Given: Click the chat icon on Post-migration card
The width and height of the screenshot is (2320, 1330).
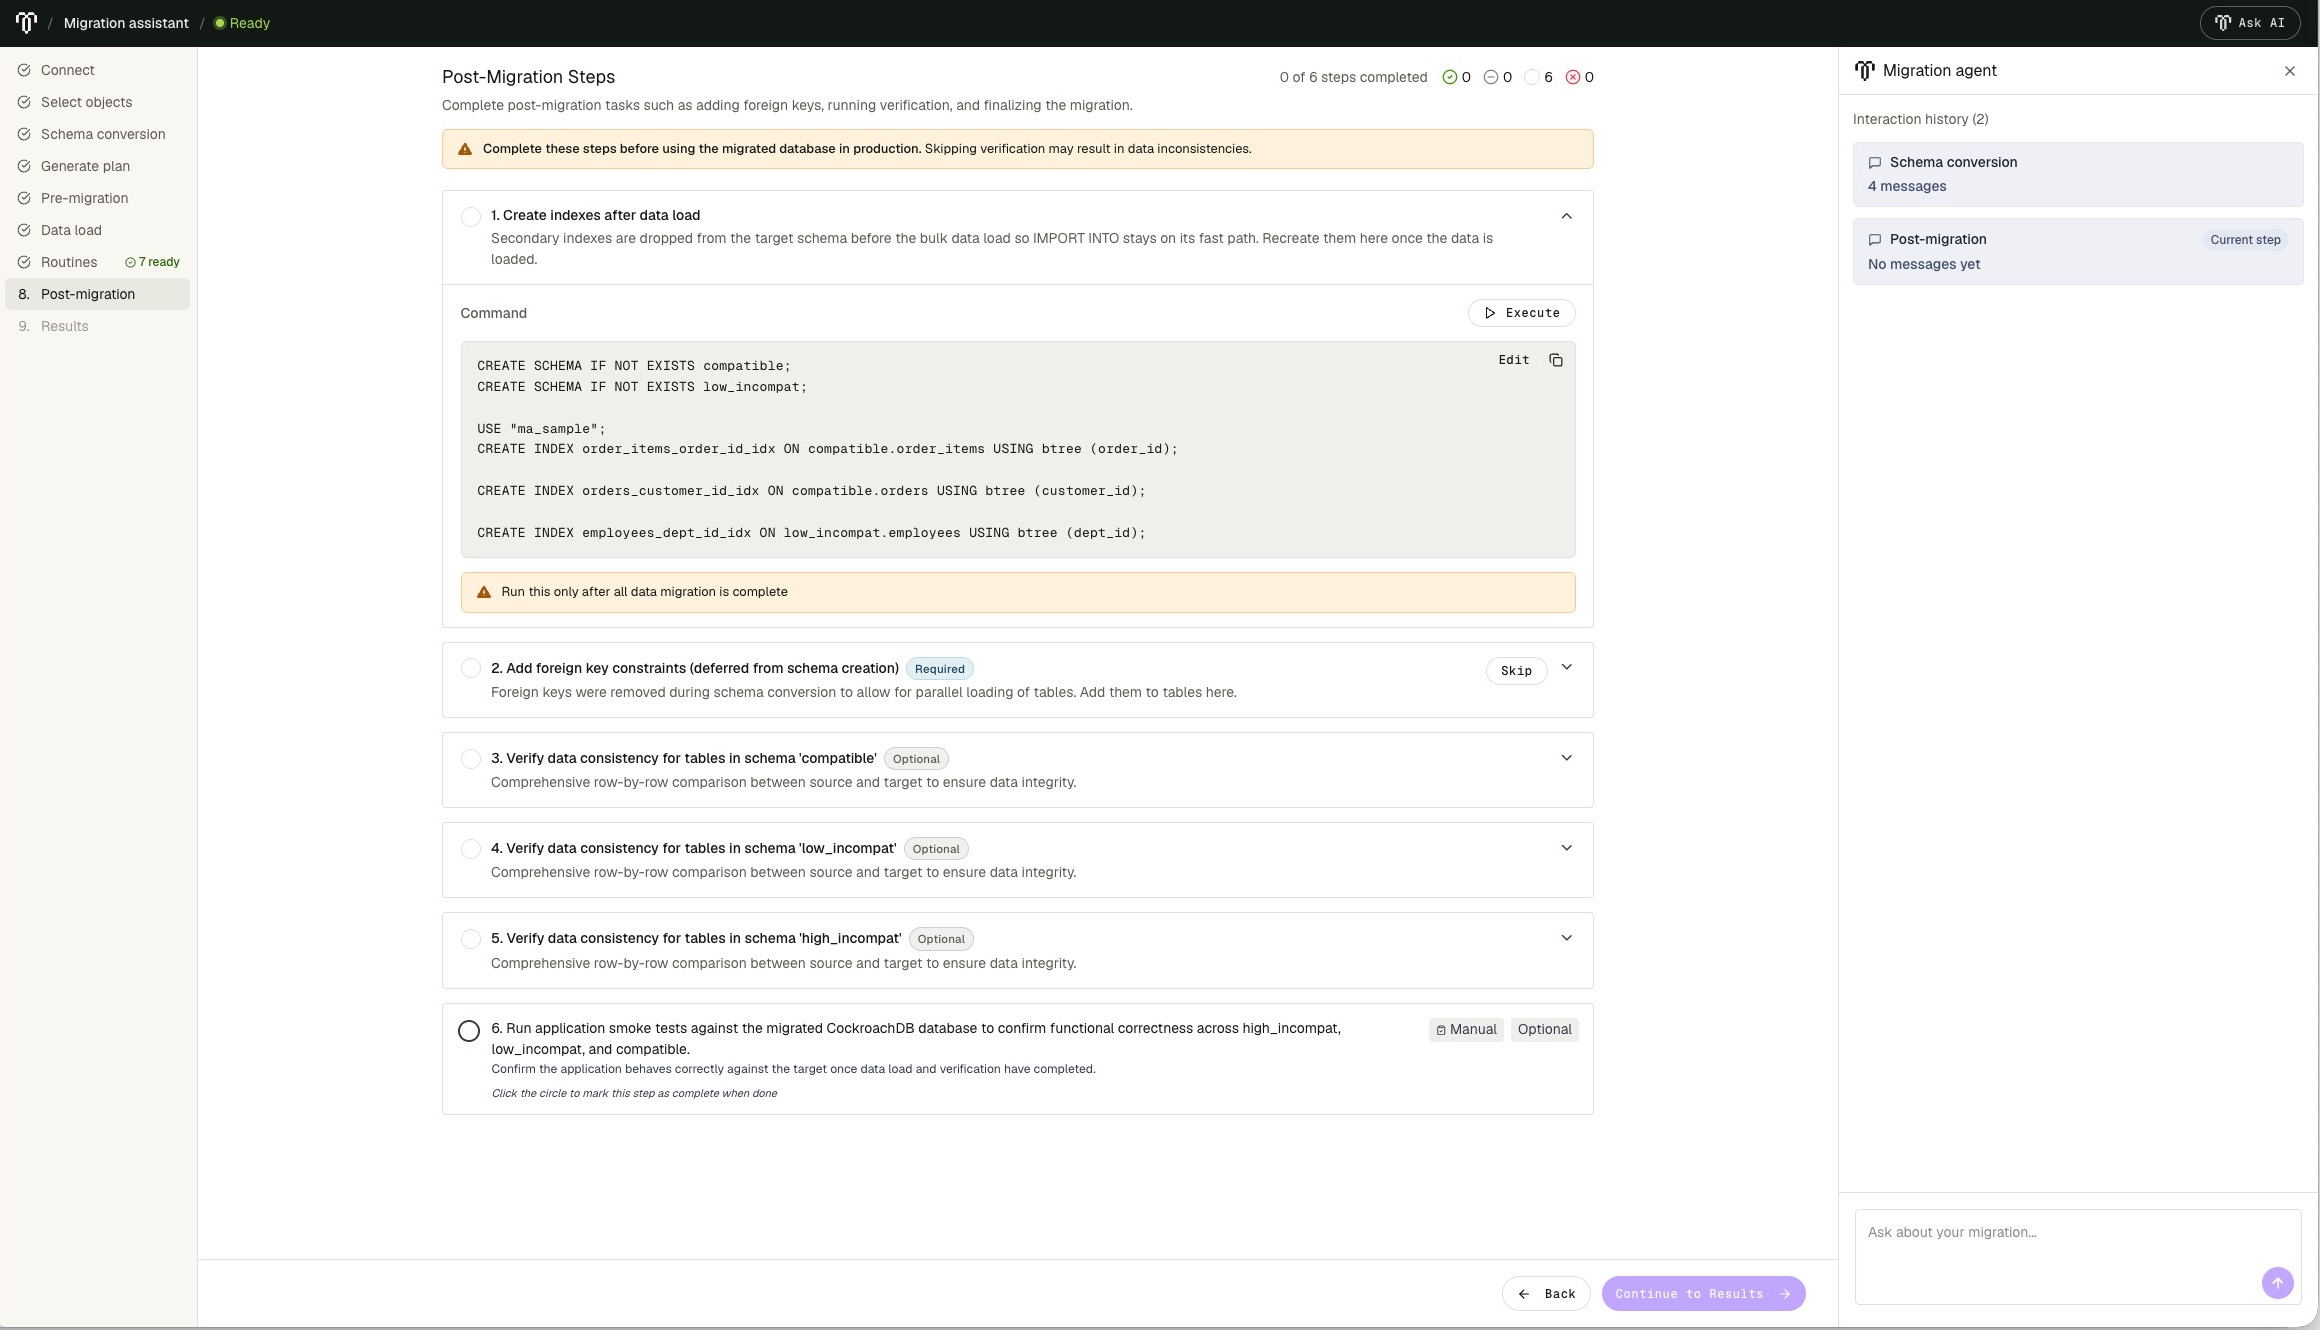Looking at the screenshot, I should click(x=1875, y=240).
